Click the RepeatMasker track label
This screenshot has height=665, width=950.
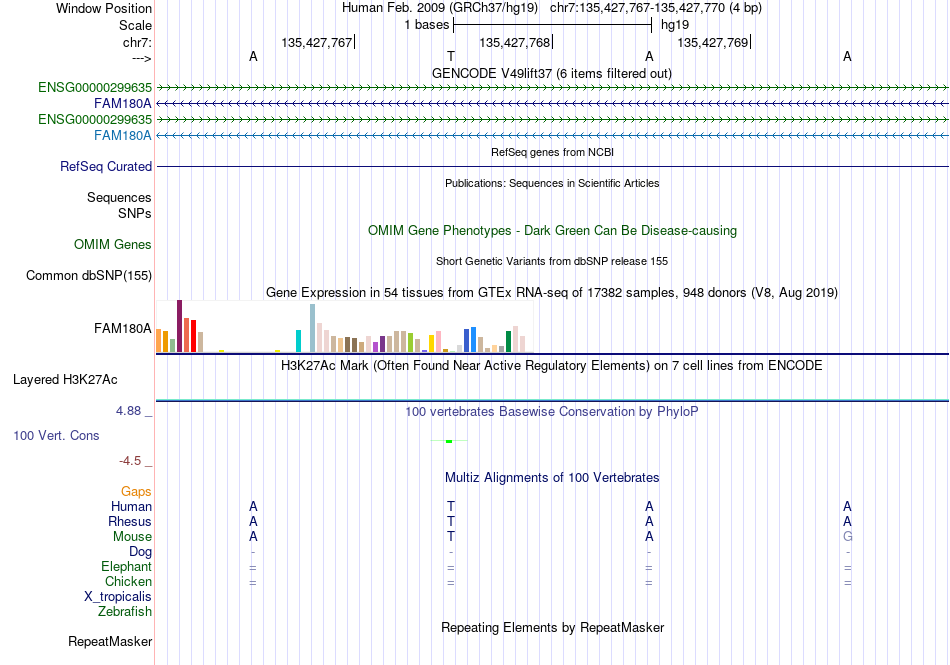point(110,641)
